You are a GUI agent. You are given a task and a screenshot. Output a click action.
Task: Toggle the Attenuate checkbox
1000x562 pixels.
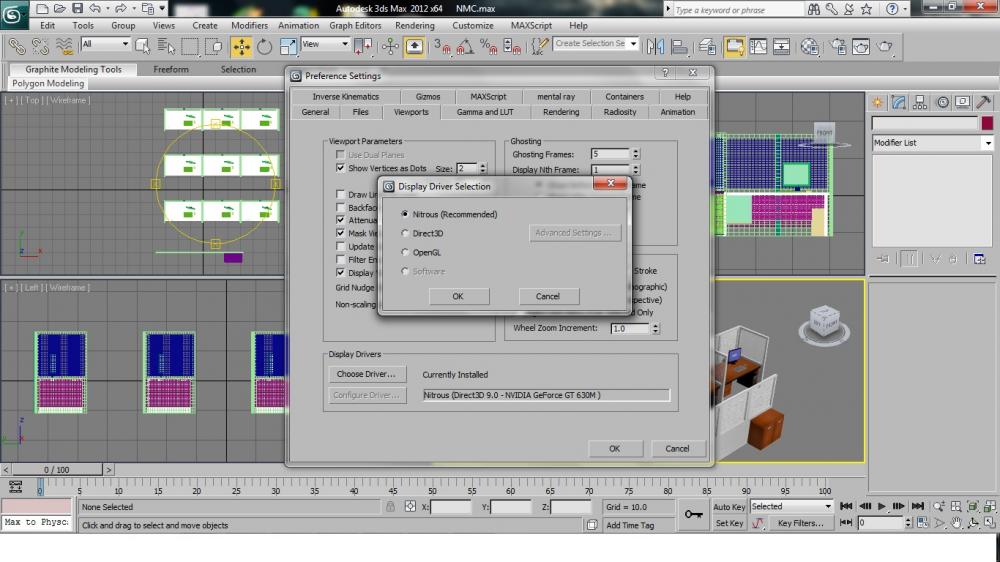click(340, 220)
